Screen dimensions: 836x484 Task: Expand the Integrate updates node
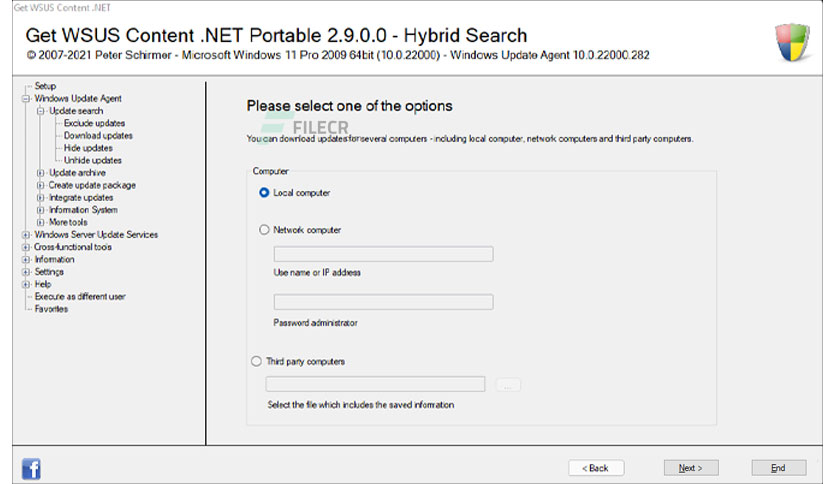point(41,197)
